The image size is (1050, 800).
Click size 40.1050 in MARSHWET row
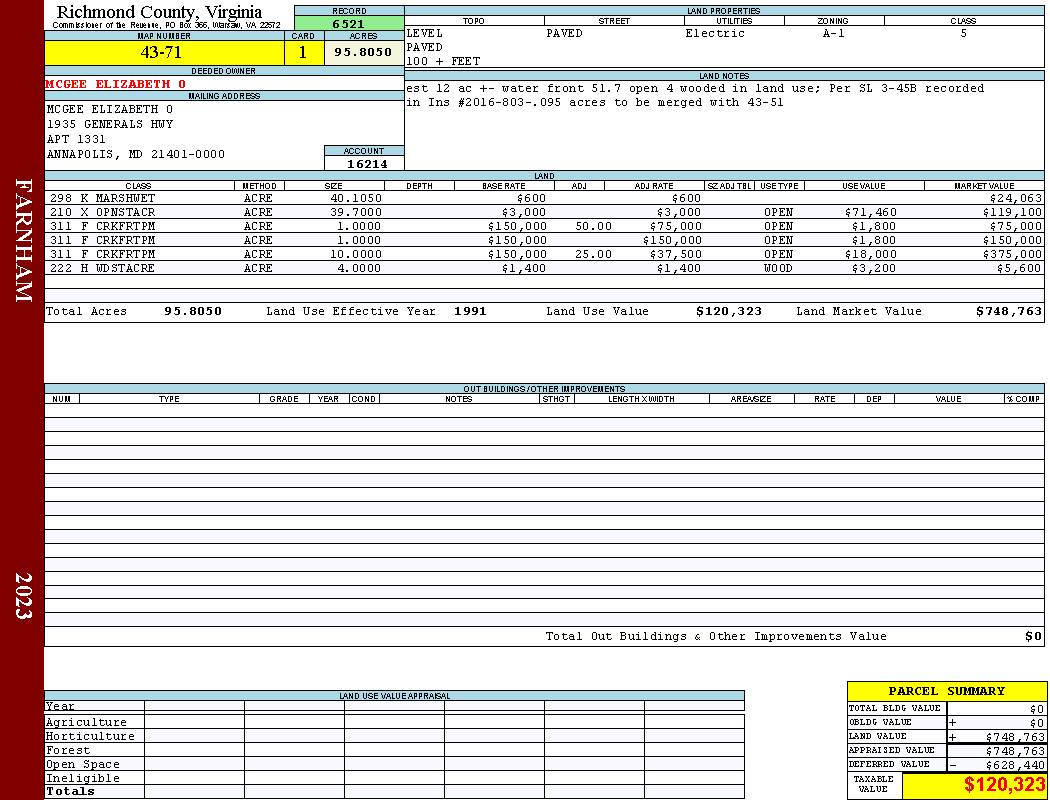click(356, 198)
